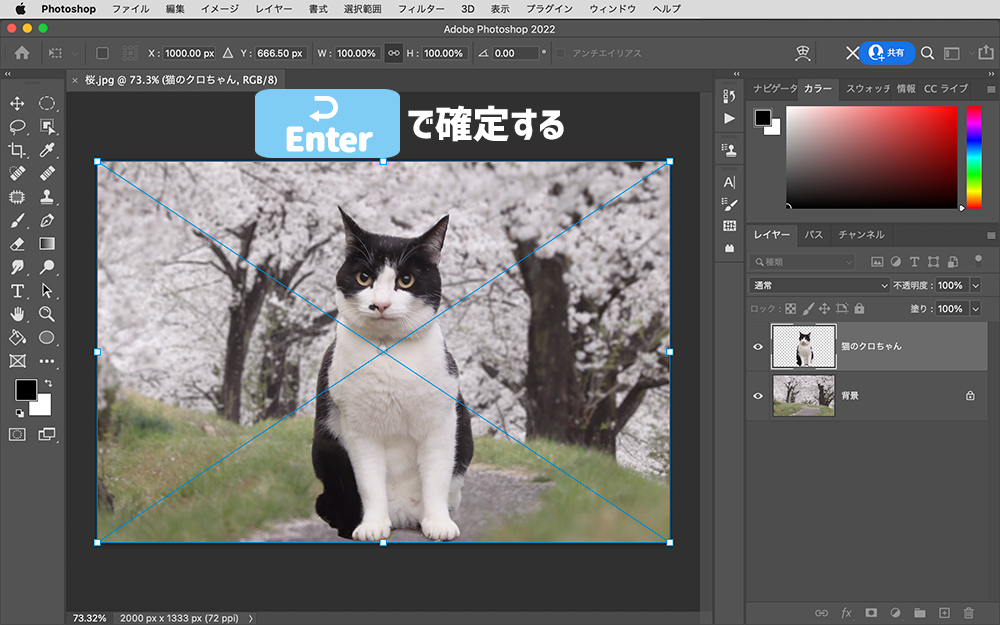Open the workspace switcher

click(x=952, y=54)
